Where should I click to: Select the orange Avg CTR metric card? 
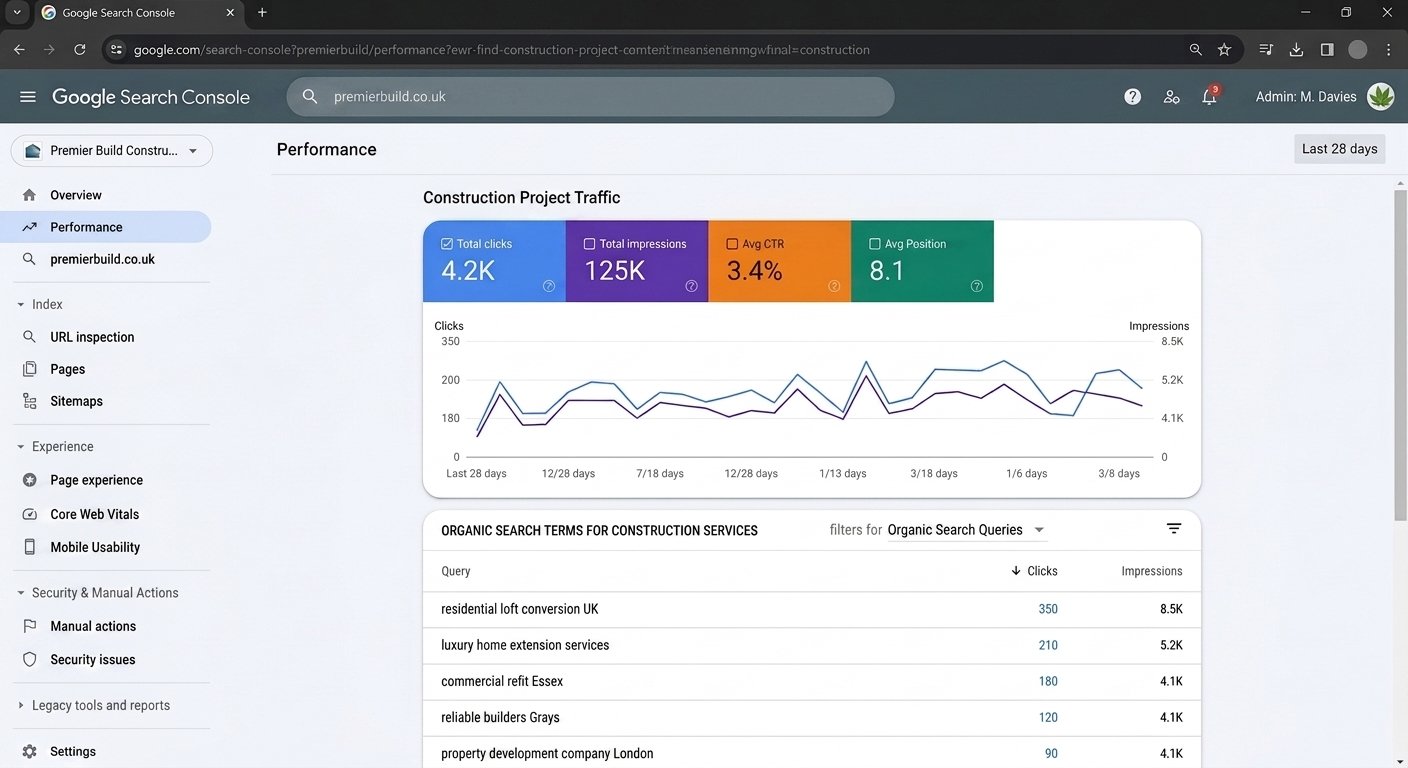780,261
